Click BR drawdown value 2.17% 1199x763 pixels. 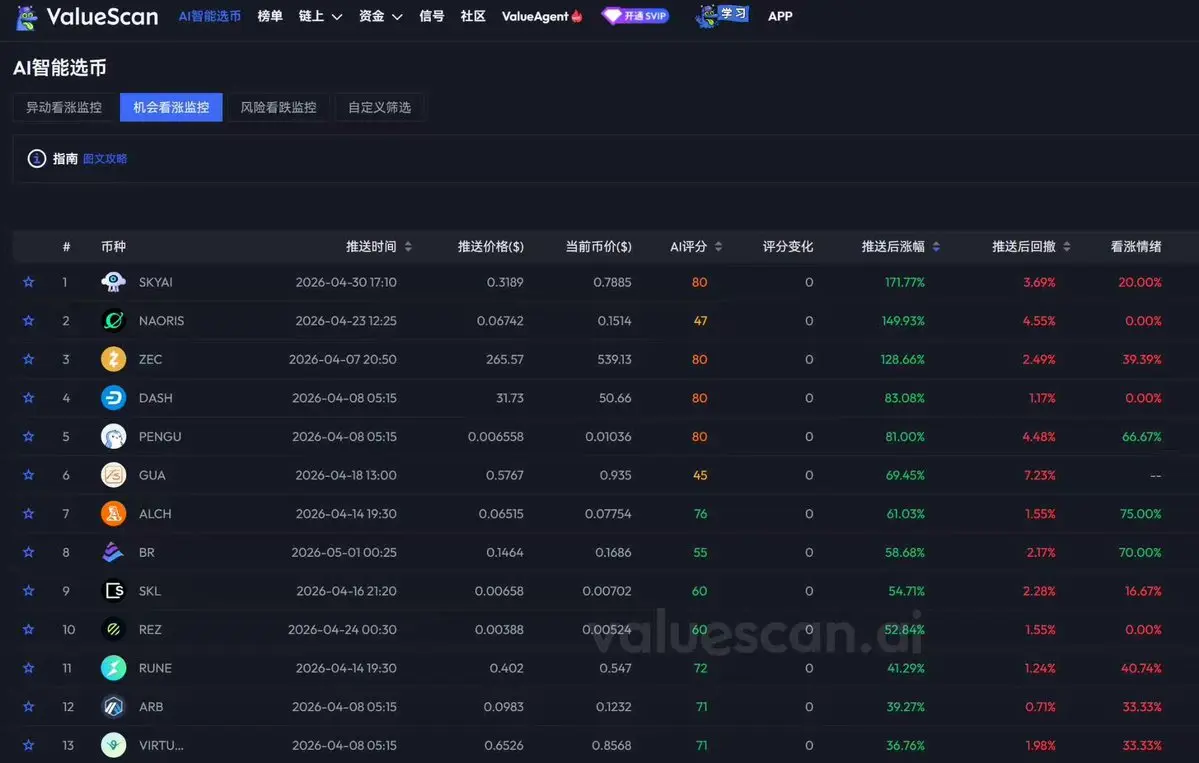pos(1041,552)
